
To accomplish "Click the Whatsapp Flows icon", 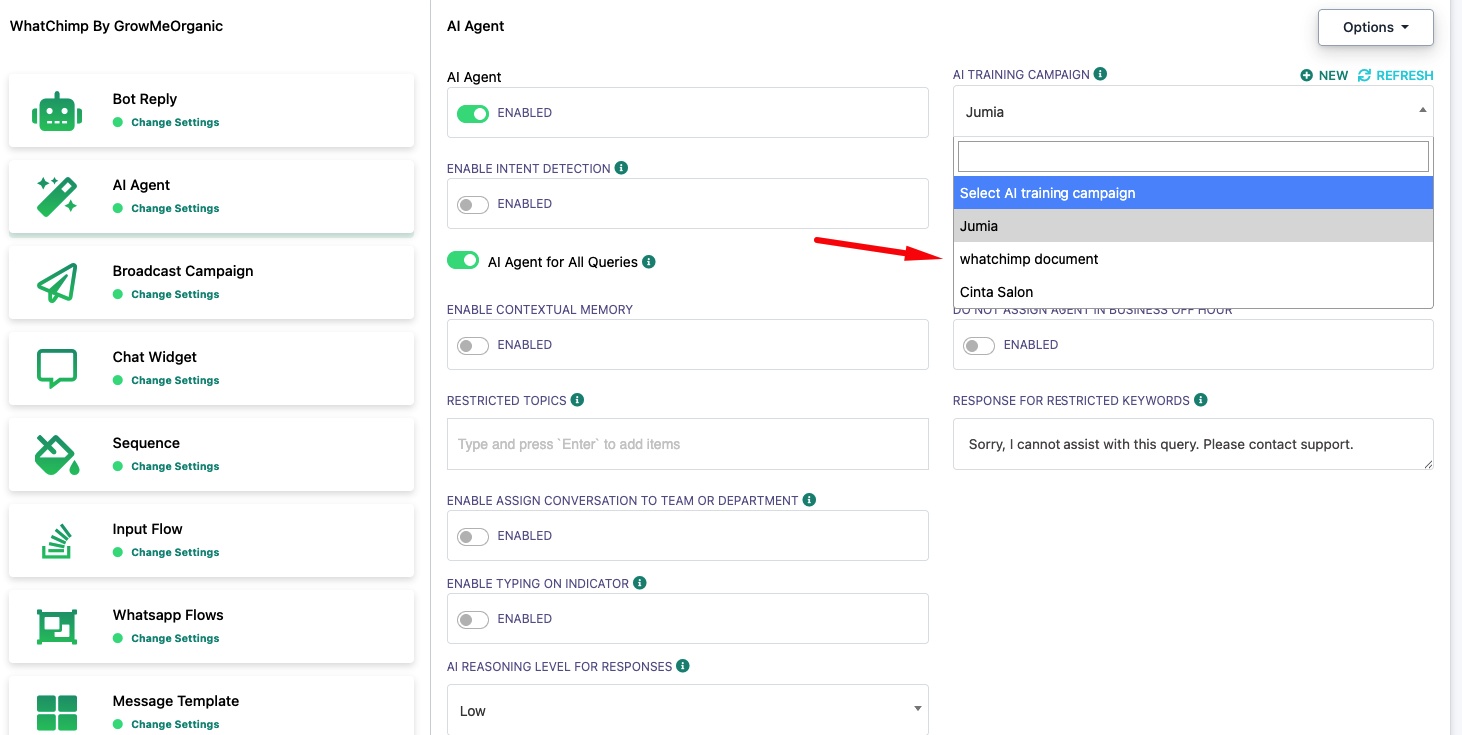I will [x=57, y=626].
